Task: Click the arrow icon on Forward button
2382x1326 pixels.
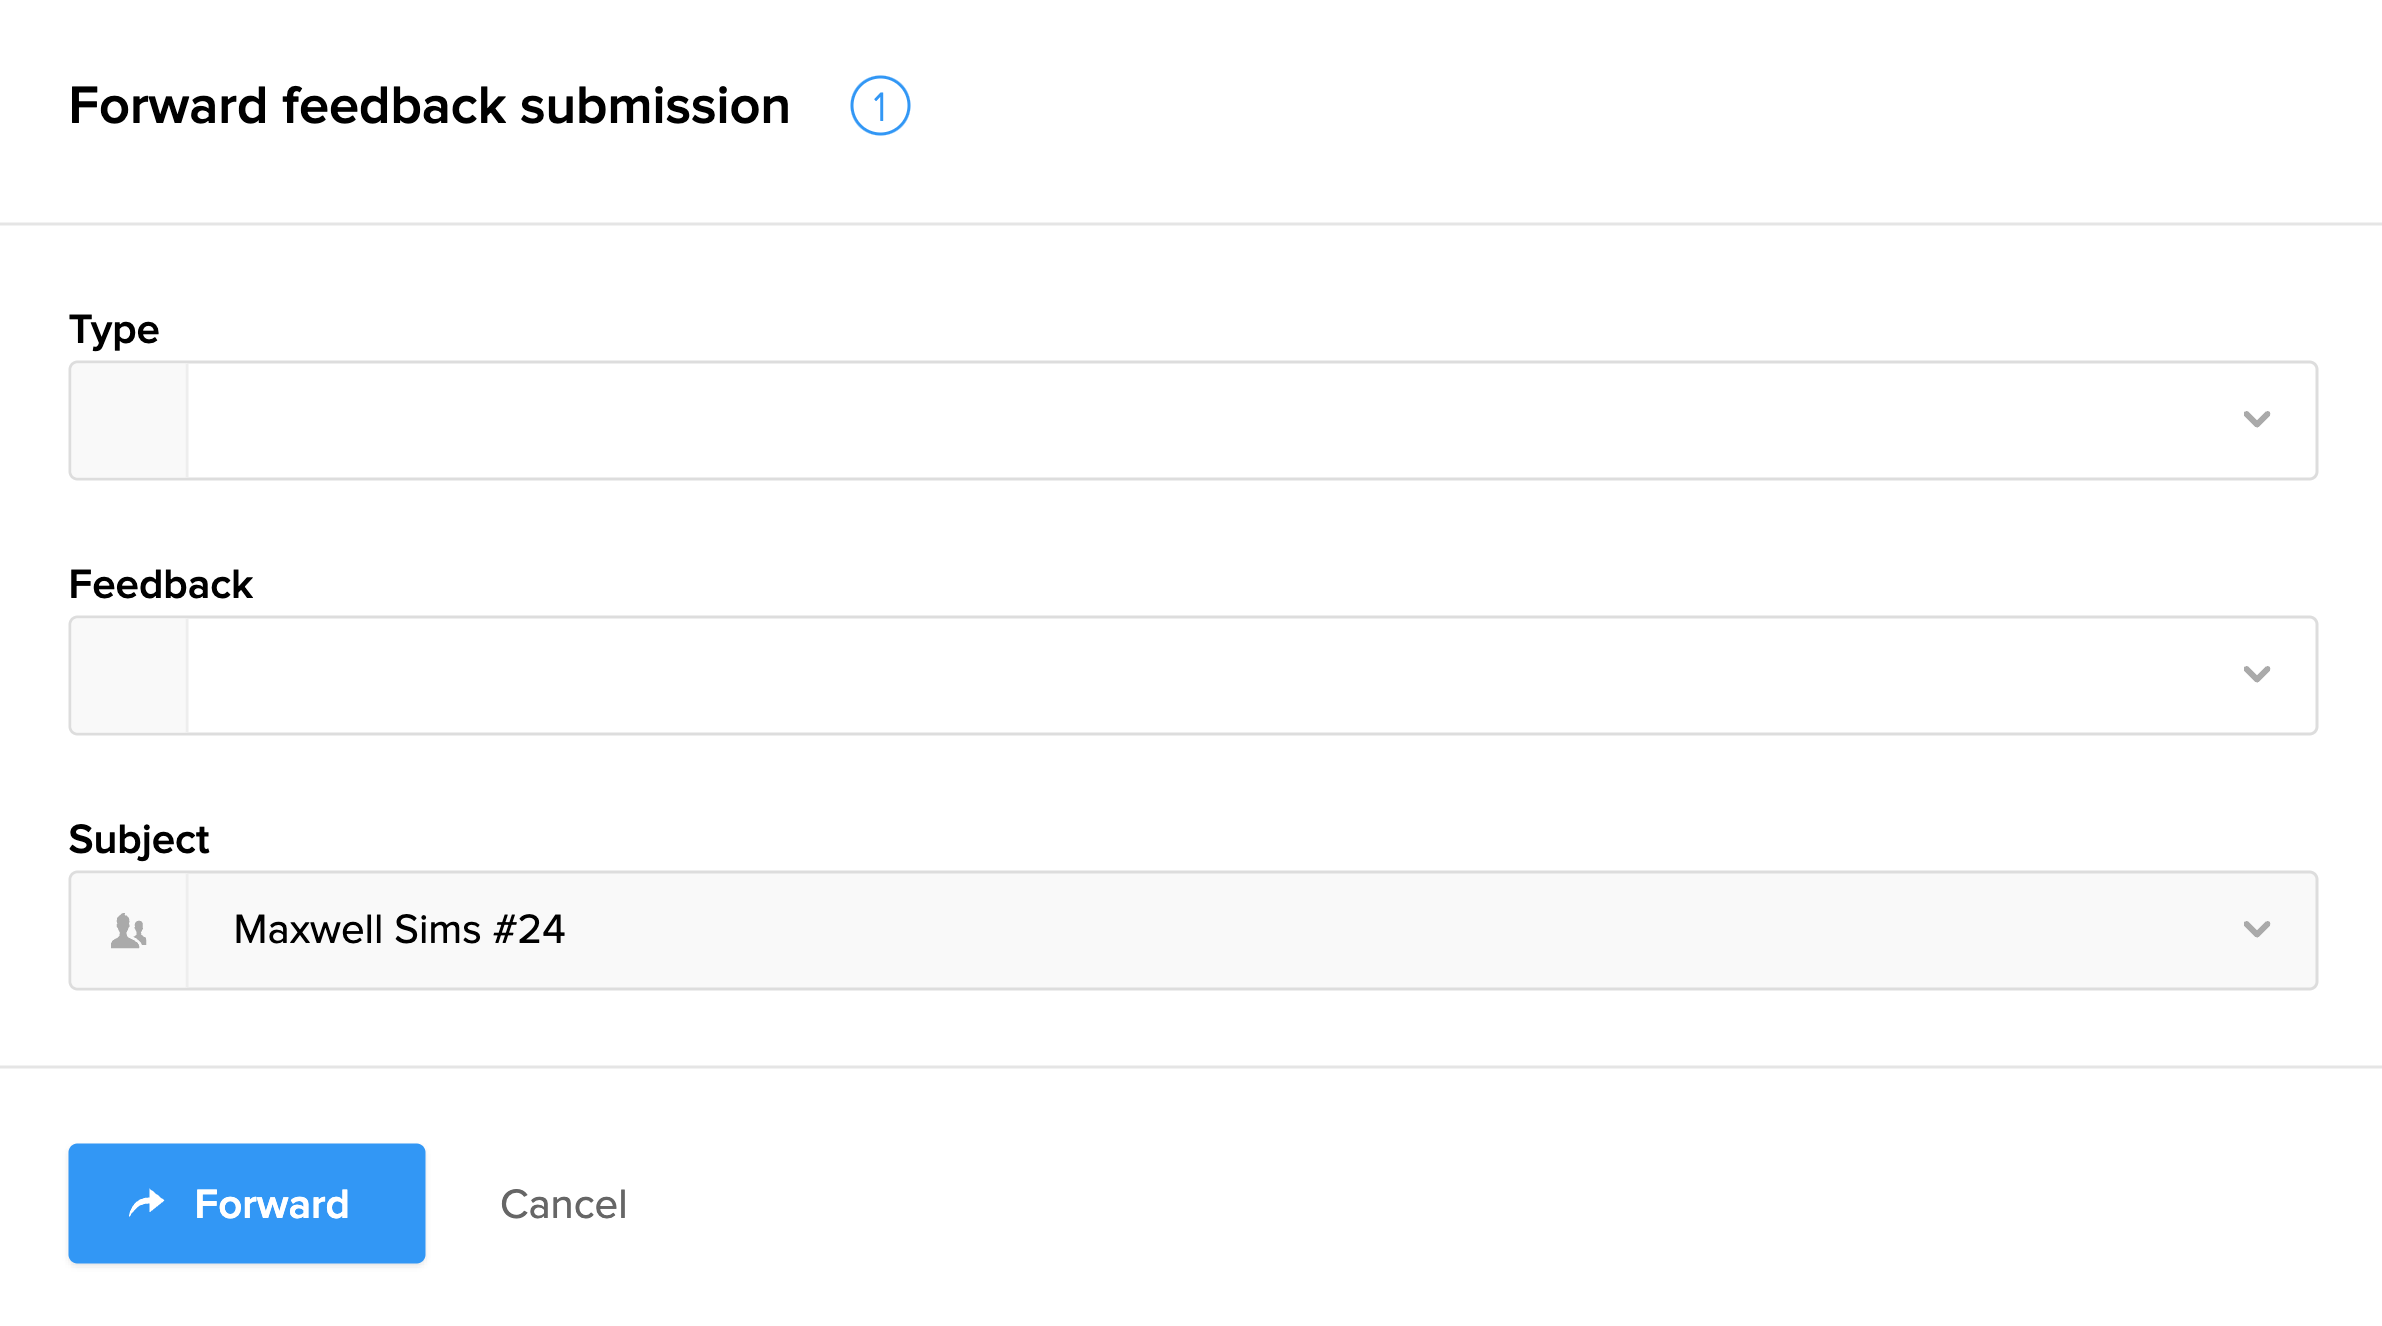Action: [147, 1203]
